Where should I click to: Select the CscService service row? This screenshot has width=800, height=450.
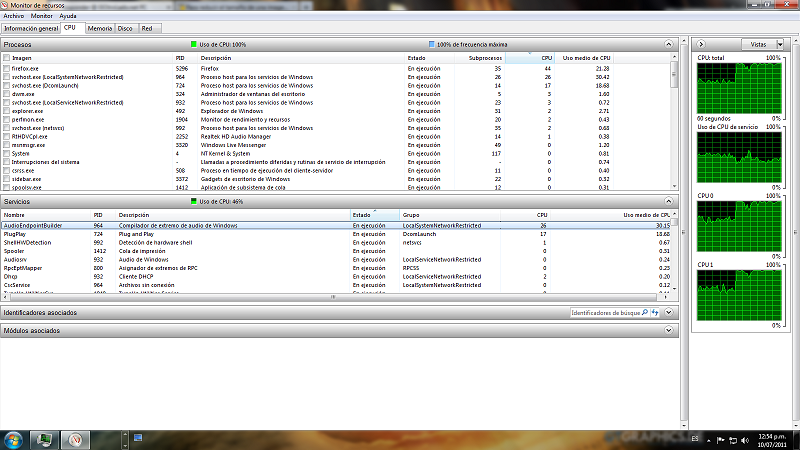click(337, 285)
